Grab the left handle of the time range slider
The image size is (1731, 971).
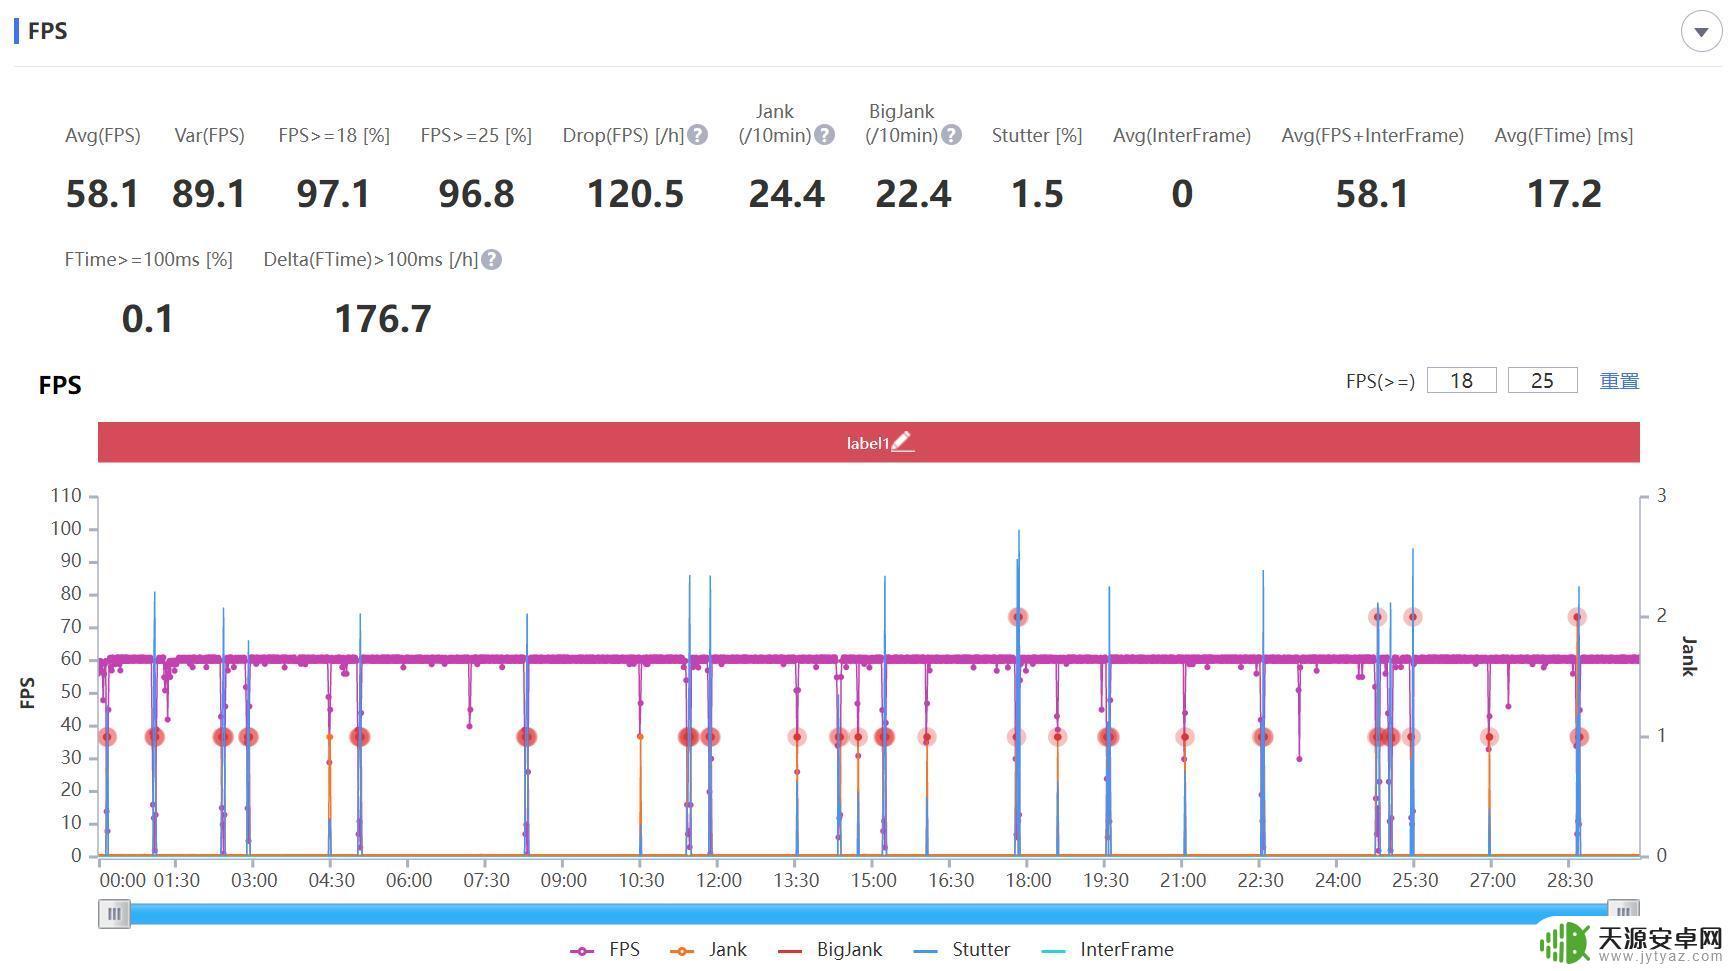[114, 913]
